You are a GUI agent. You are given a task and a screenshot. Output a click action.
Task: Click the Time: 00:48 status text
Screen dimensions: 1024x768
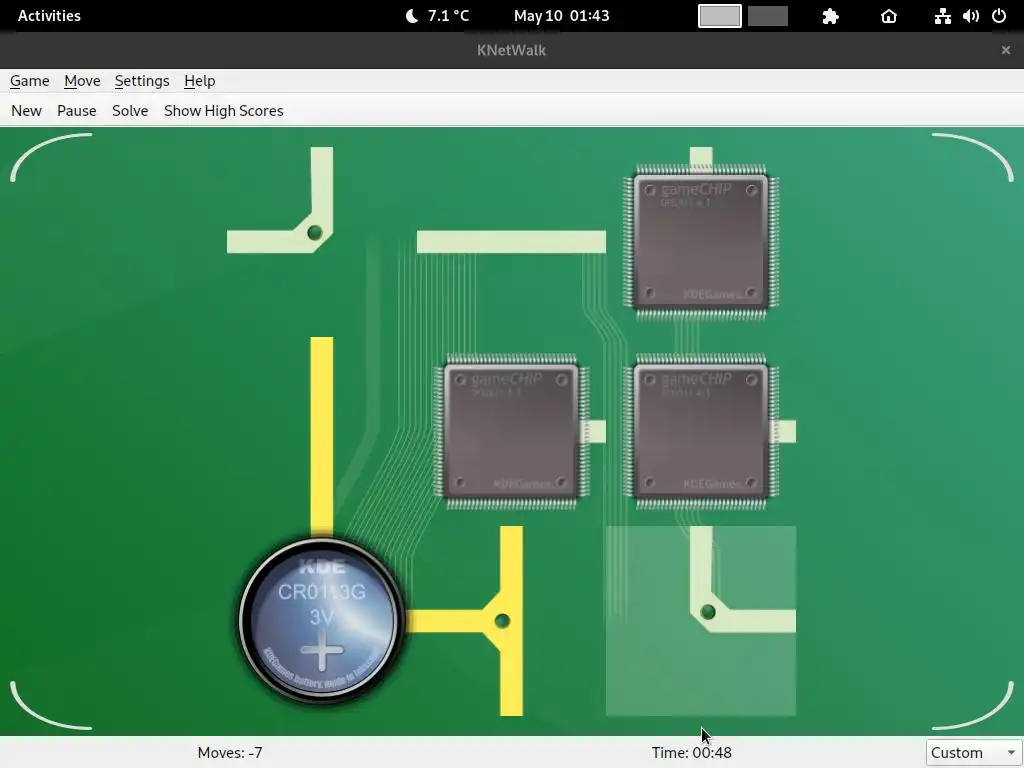coord(692,752)
